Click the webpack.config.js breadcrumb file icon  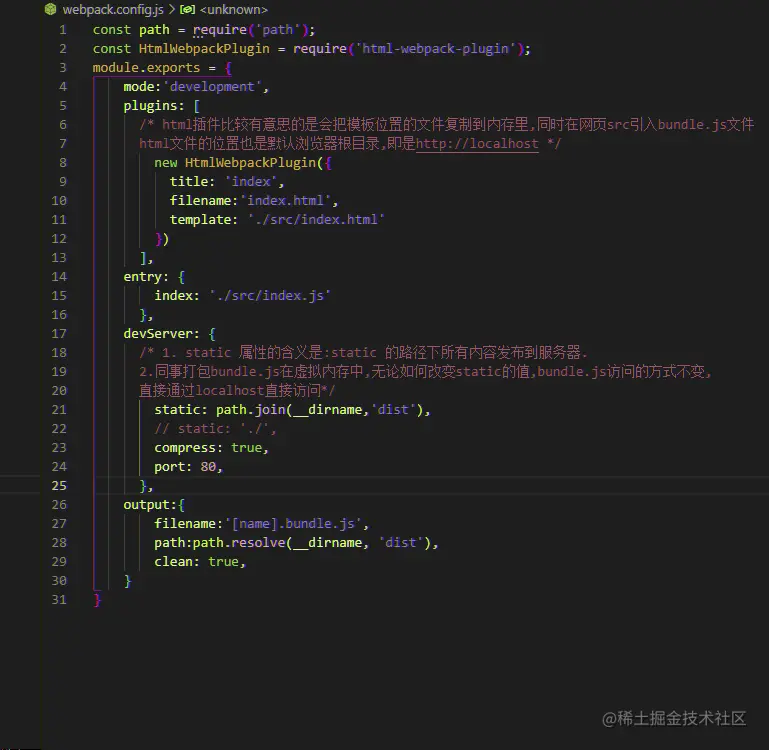click(x=50, y=9)
